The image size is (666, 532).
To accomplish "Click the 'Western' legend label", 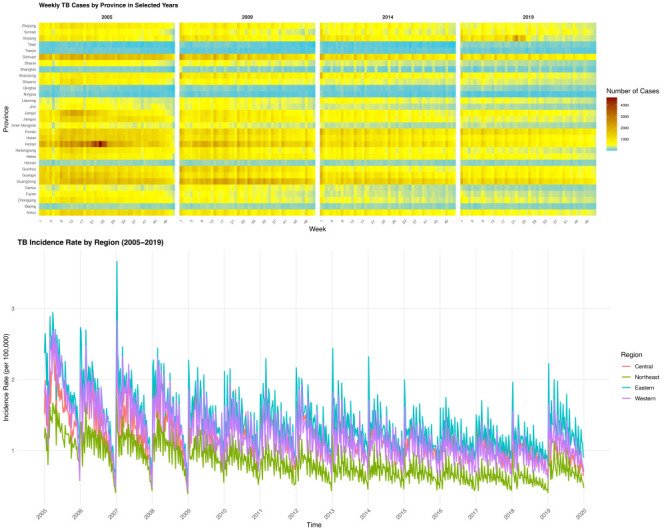I will click(645, 398).
